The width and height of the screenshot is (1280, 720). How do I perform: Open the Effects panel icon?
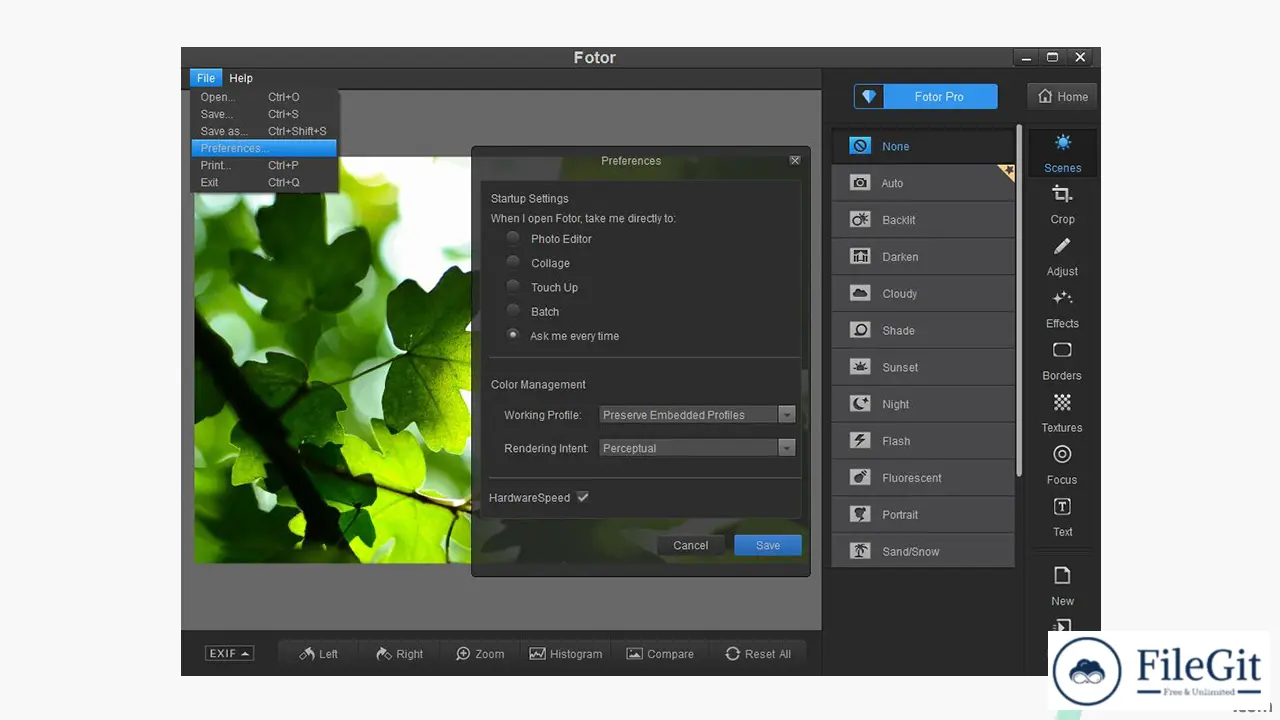point(1062,298)
